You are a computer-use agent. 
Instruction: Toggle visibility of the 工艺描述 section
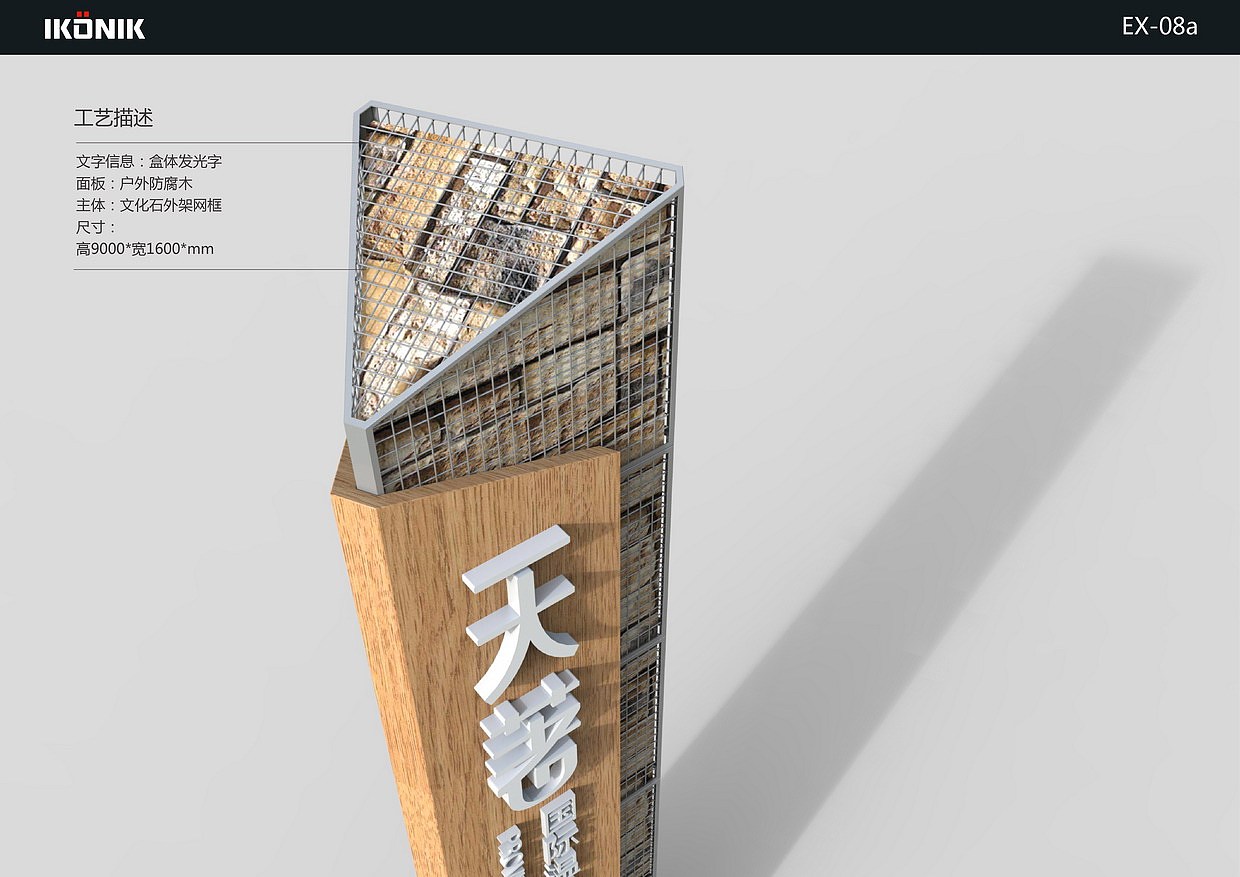(114, 118)
